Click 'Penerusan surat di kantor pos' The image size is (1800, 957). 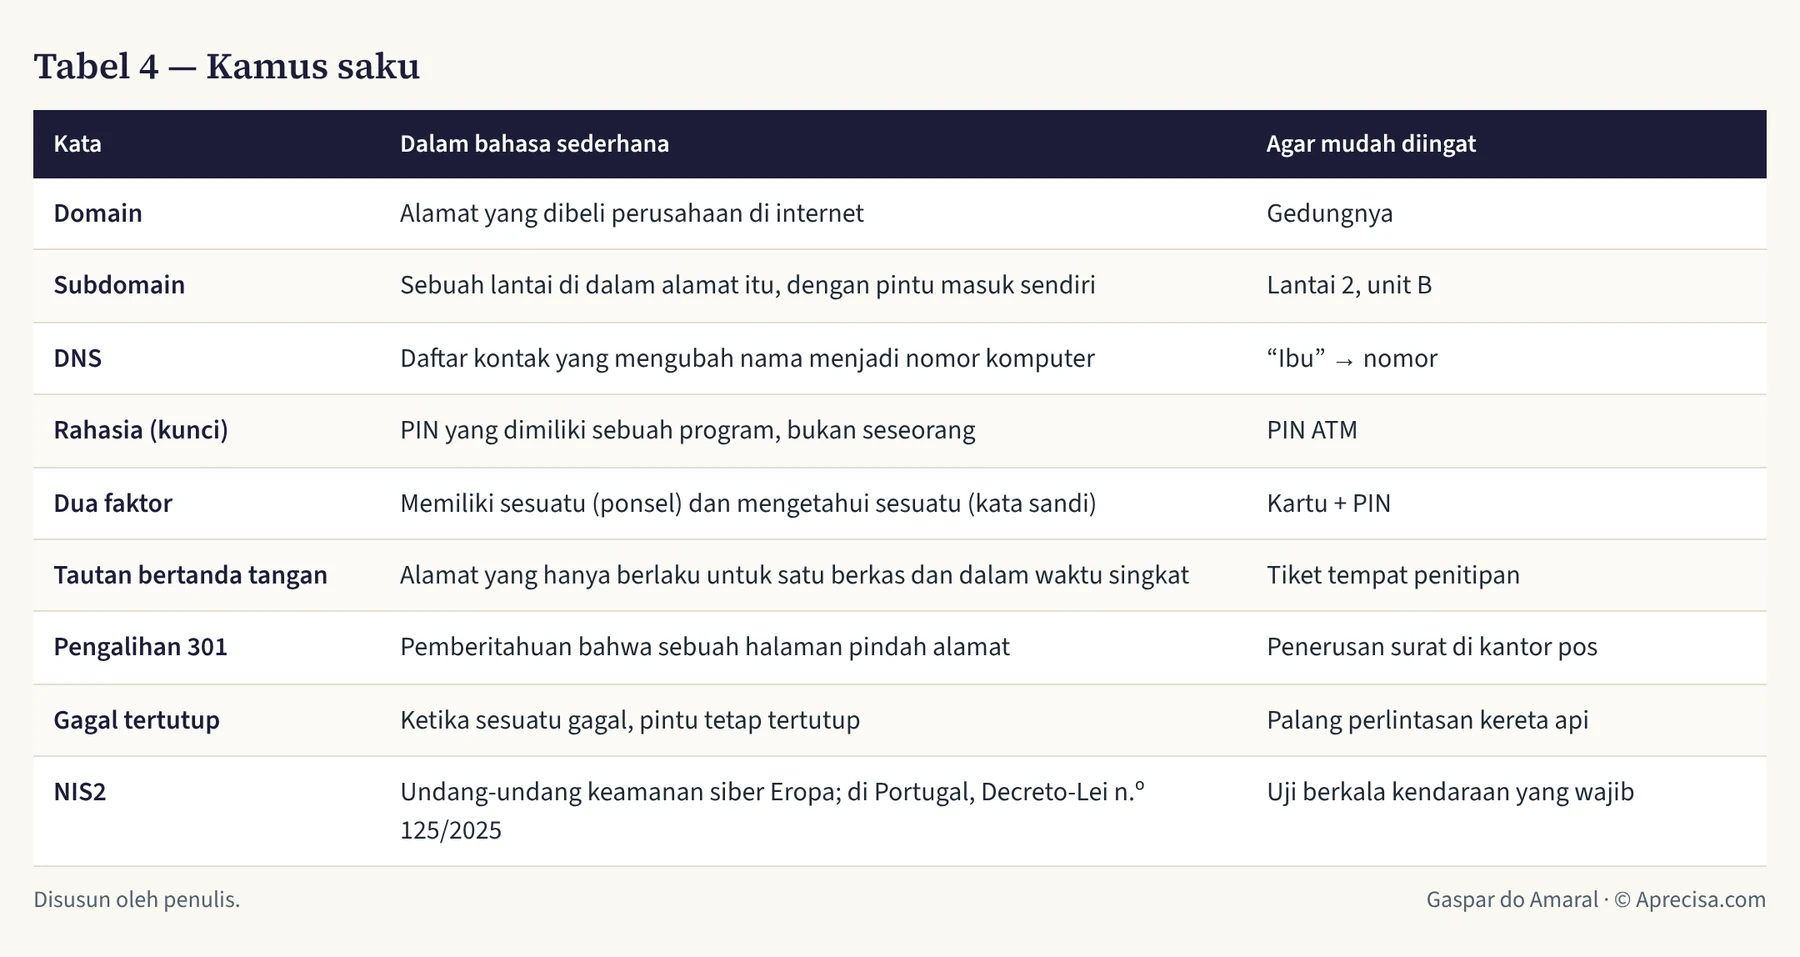1432,647
